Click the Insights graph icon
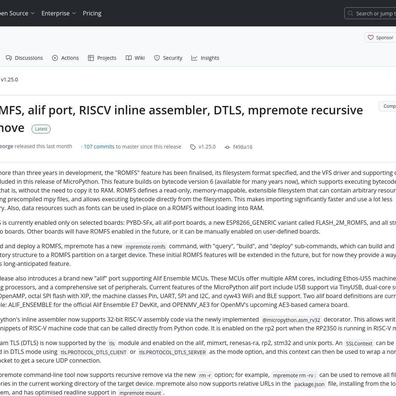 pyautogui.click(x=194, y=58)
